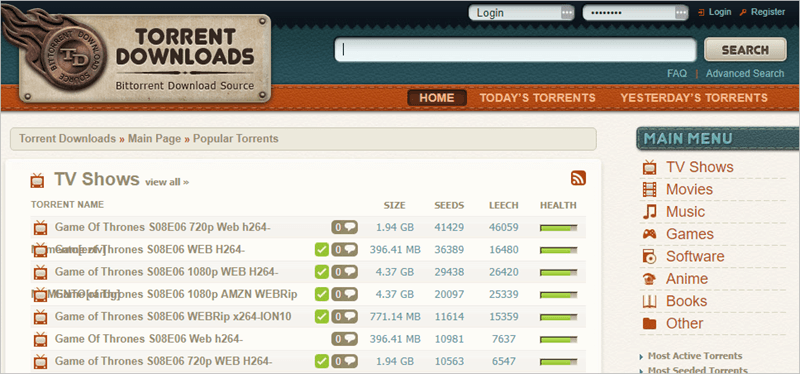
Task: Open the Advanced Search link
Action: click(745, 73)
